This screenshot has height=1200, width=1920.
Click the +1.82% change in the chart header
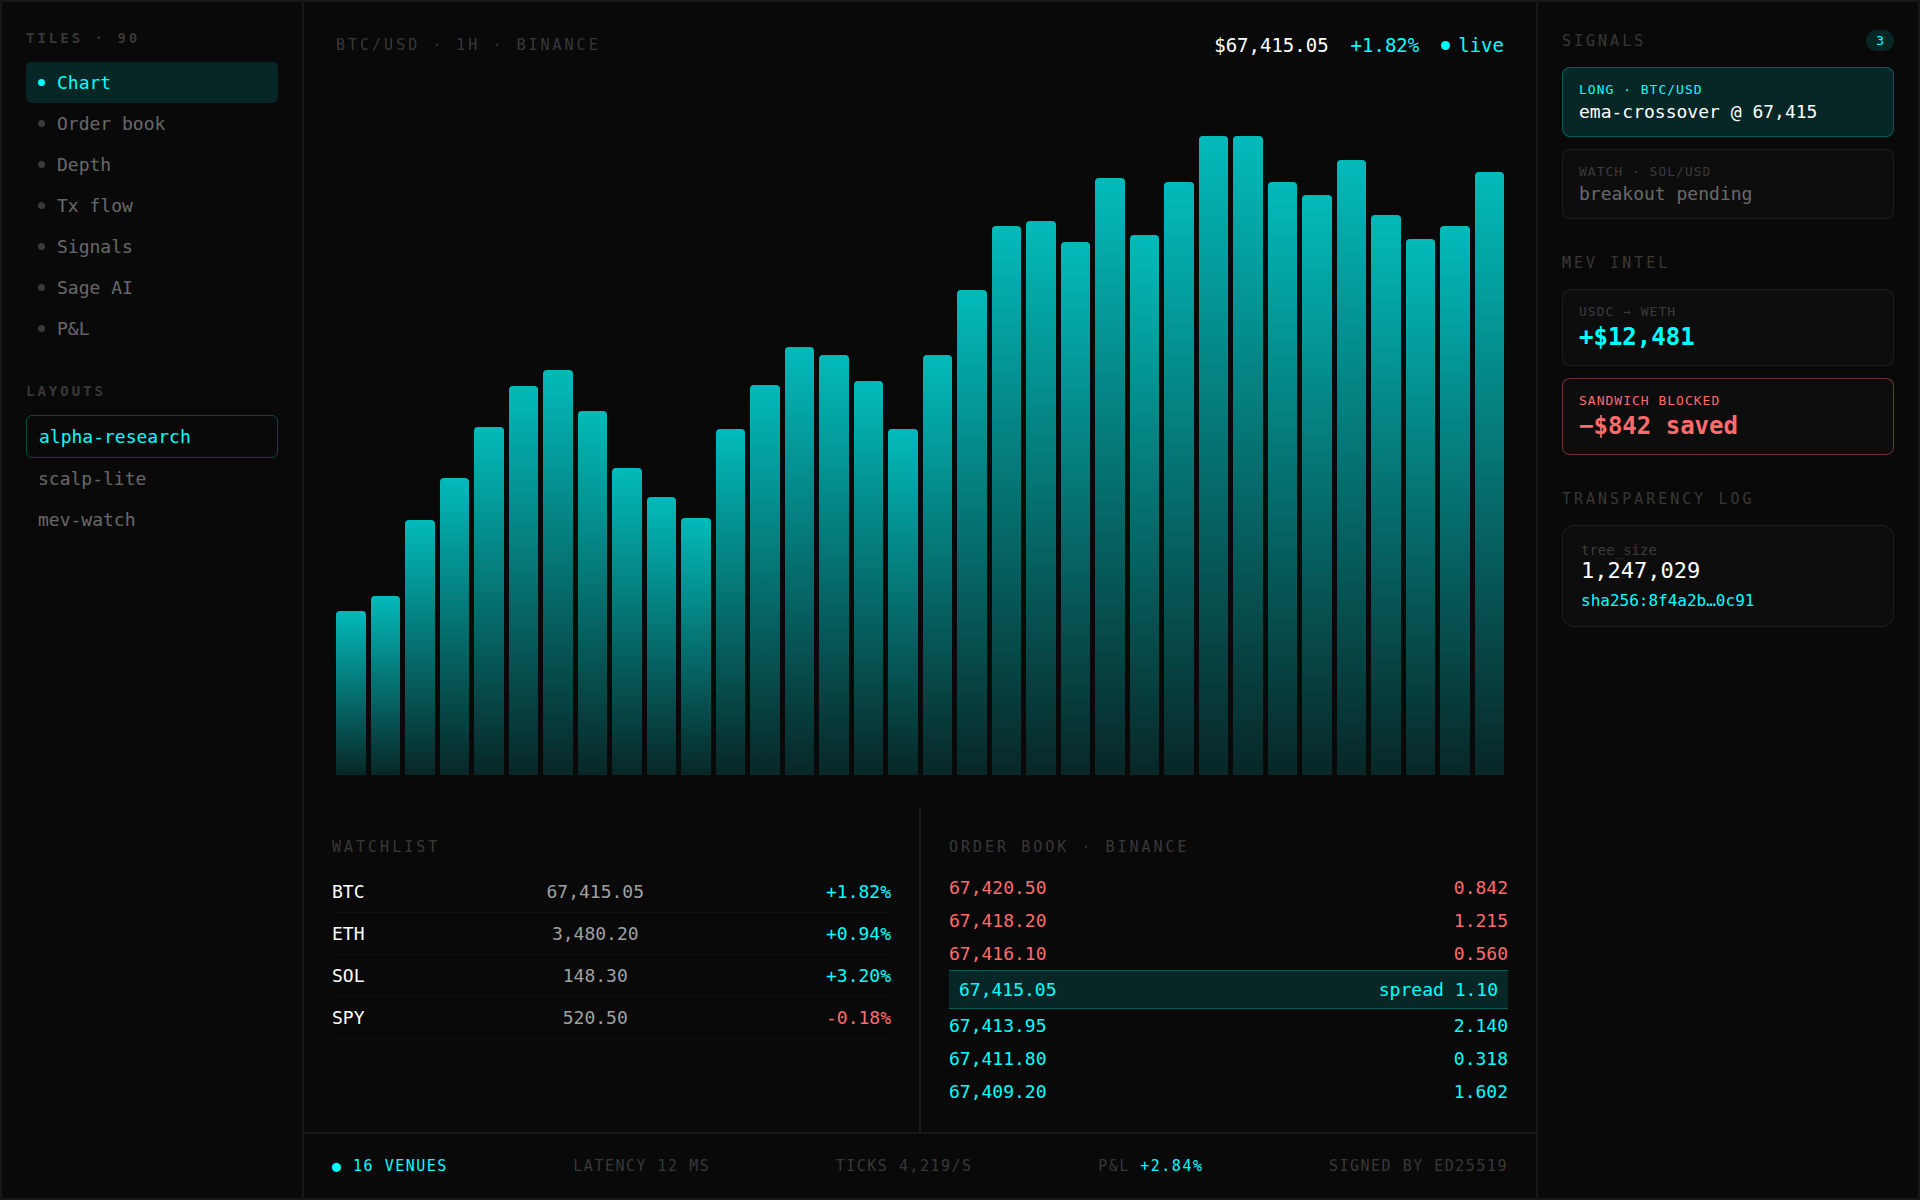tap(1384, 45)
